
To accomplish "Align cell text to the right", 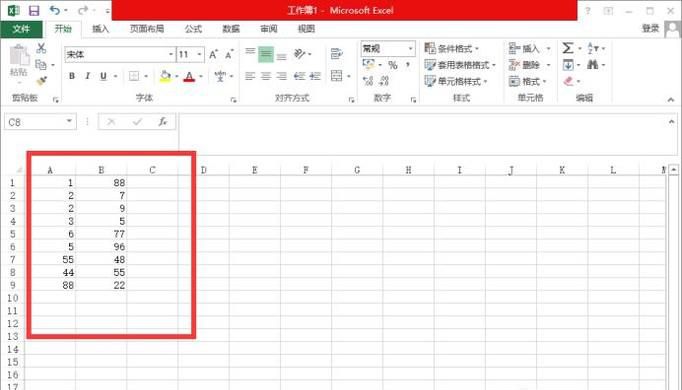I will (x=282, y=77).
